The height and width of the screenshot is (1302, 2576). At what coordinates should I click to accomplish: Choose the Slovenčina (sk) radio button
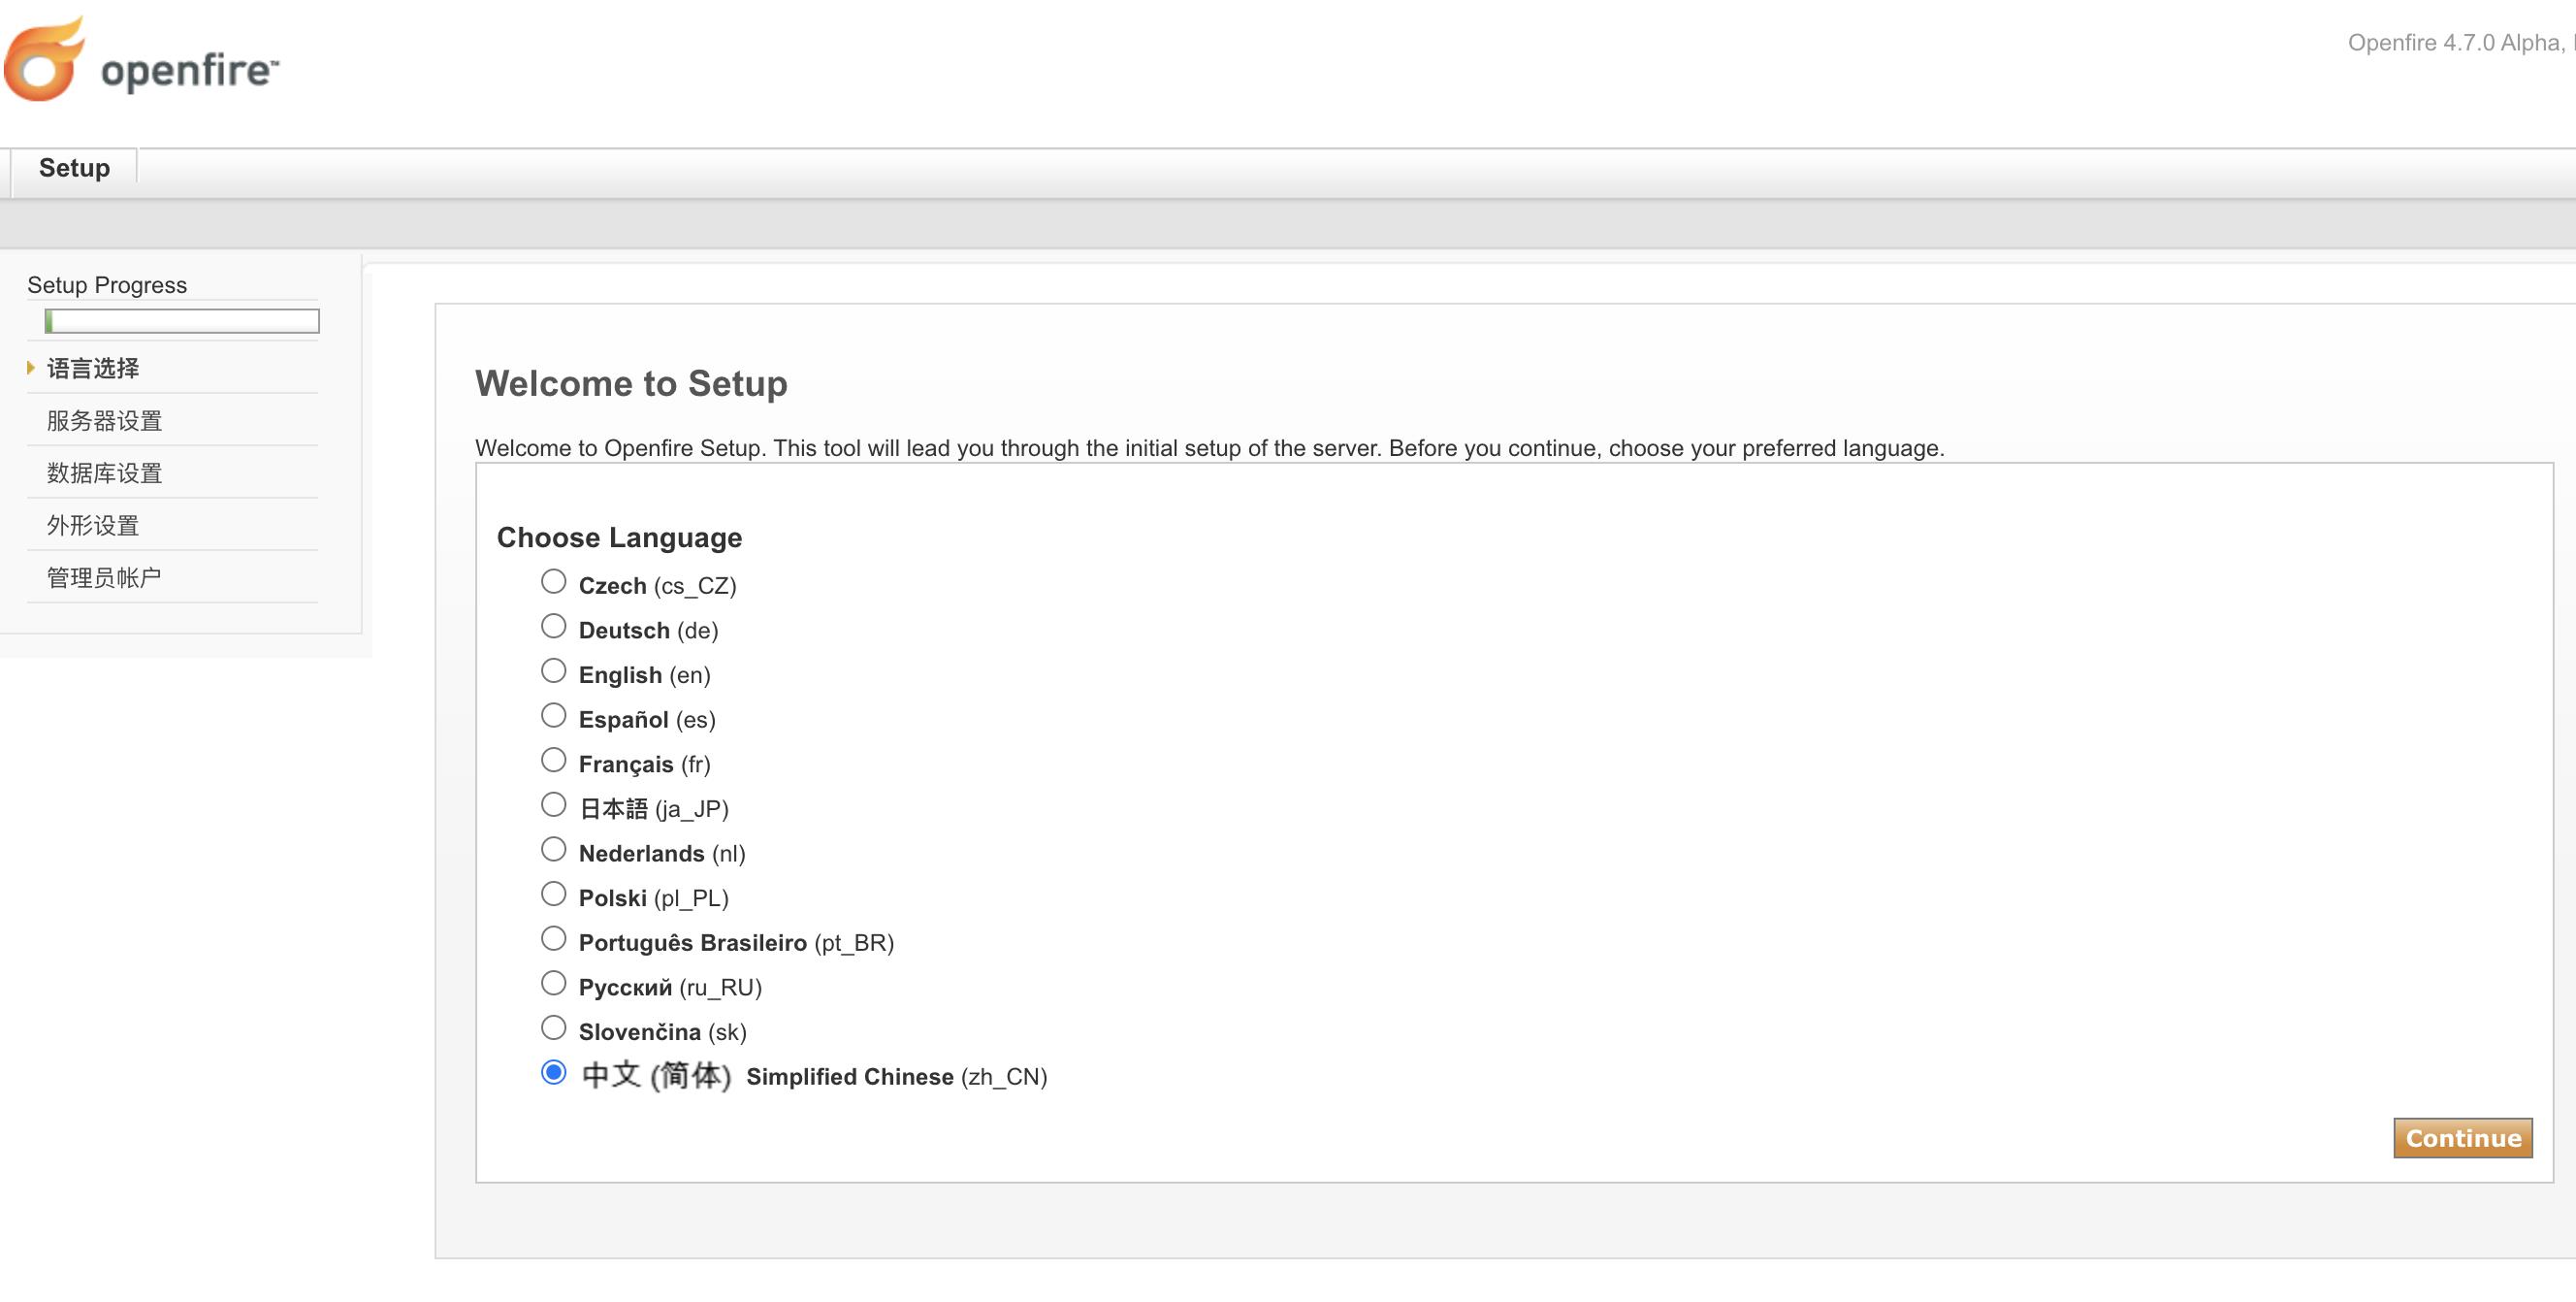(x=553, y=1028)
